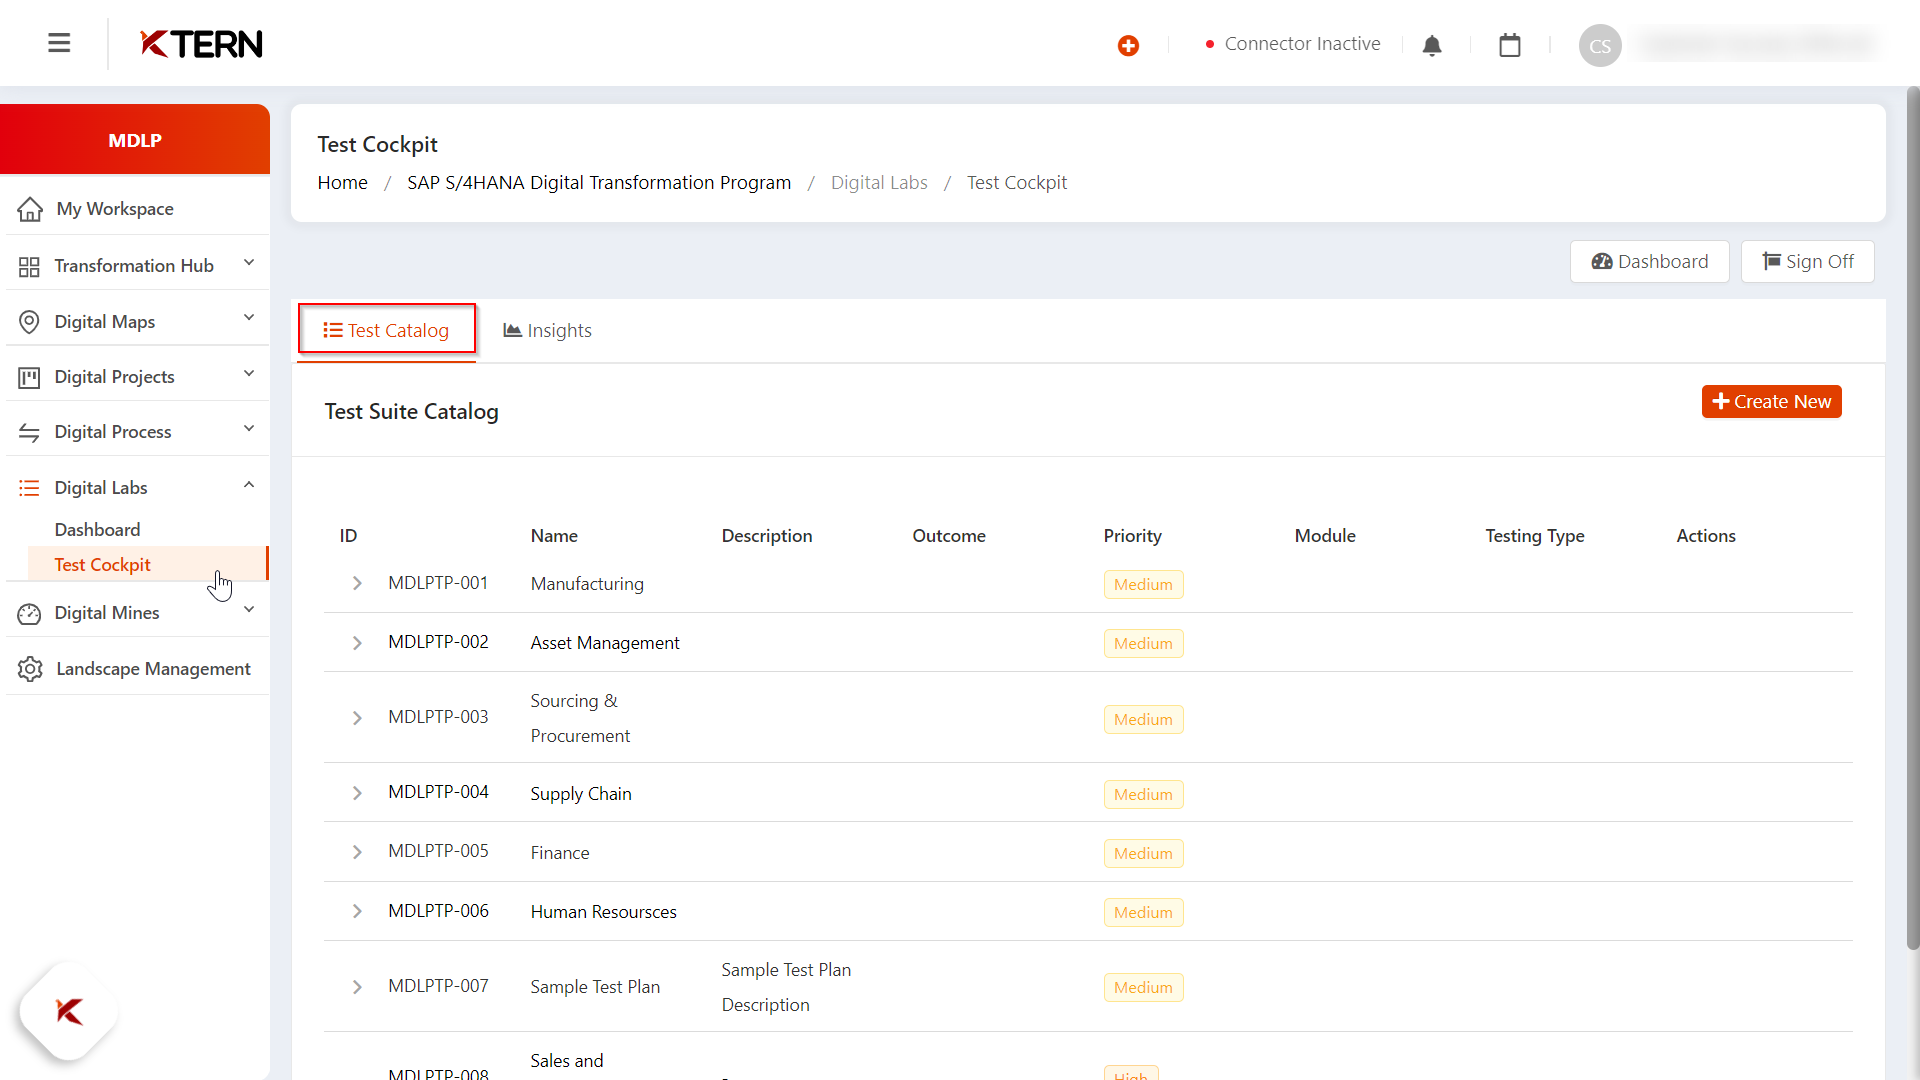Screen dimensions: 1920x1080
Task: Click Digital Labs breadcrumb
Action: [879, 183]
